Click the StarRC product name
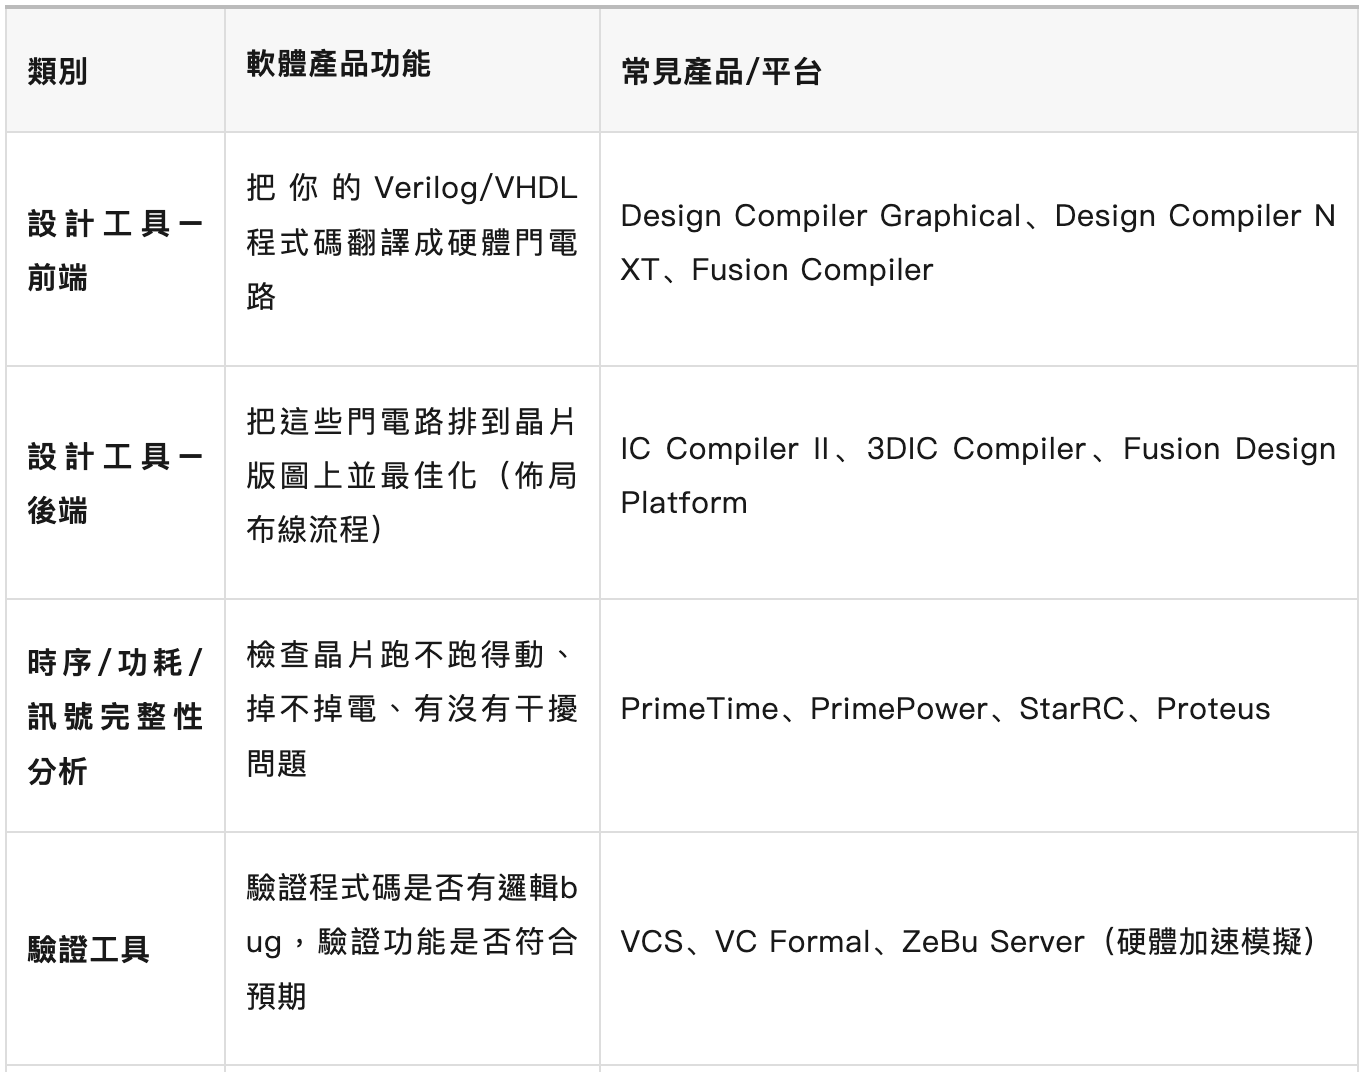The image size is (1366, 1072). (1071, 709)
